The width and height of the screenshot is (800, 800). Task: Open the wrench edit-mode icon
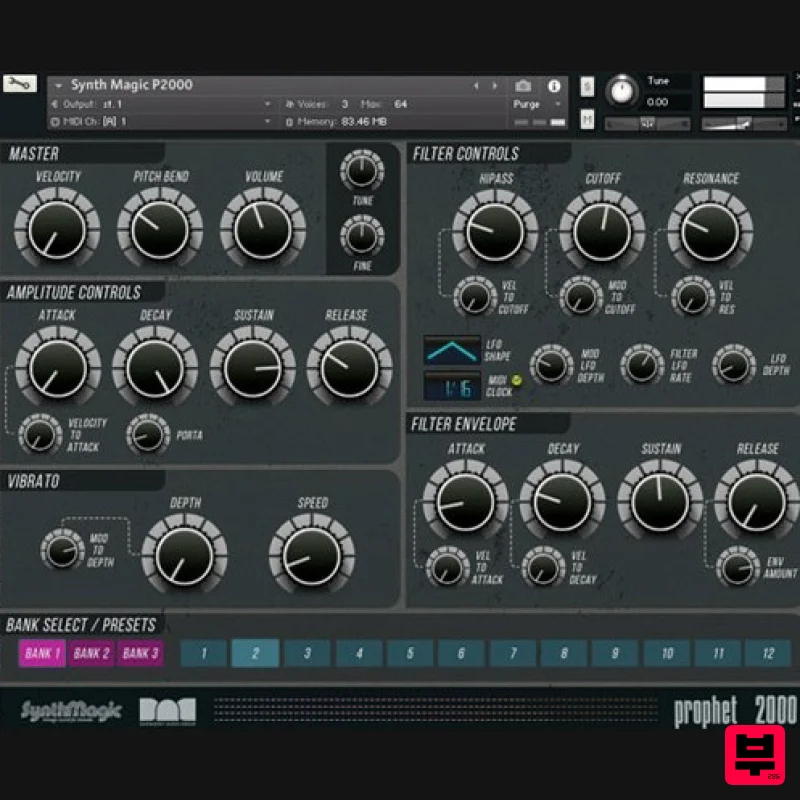(x=20, y=83)
